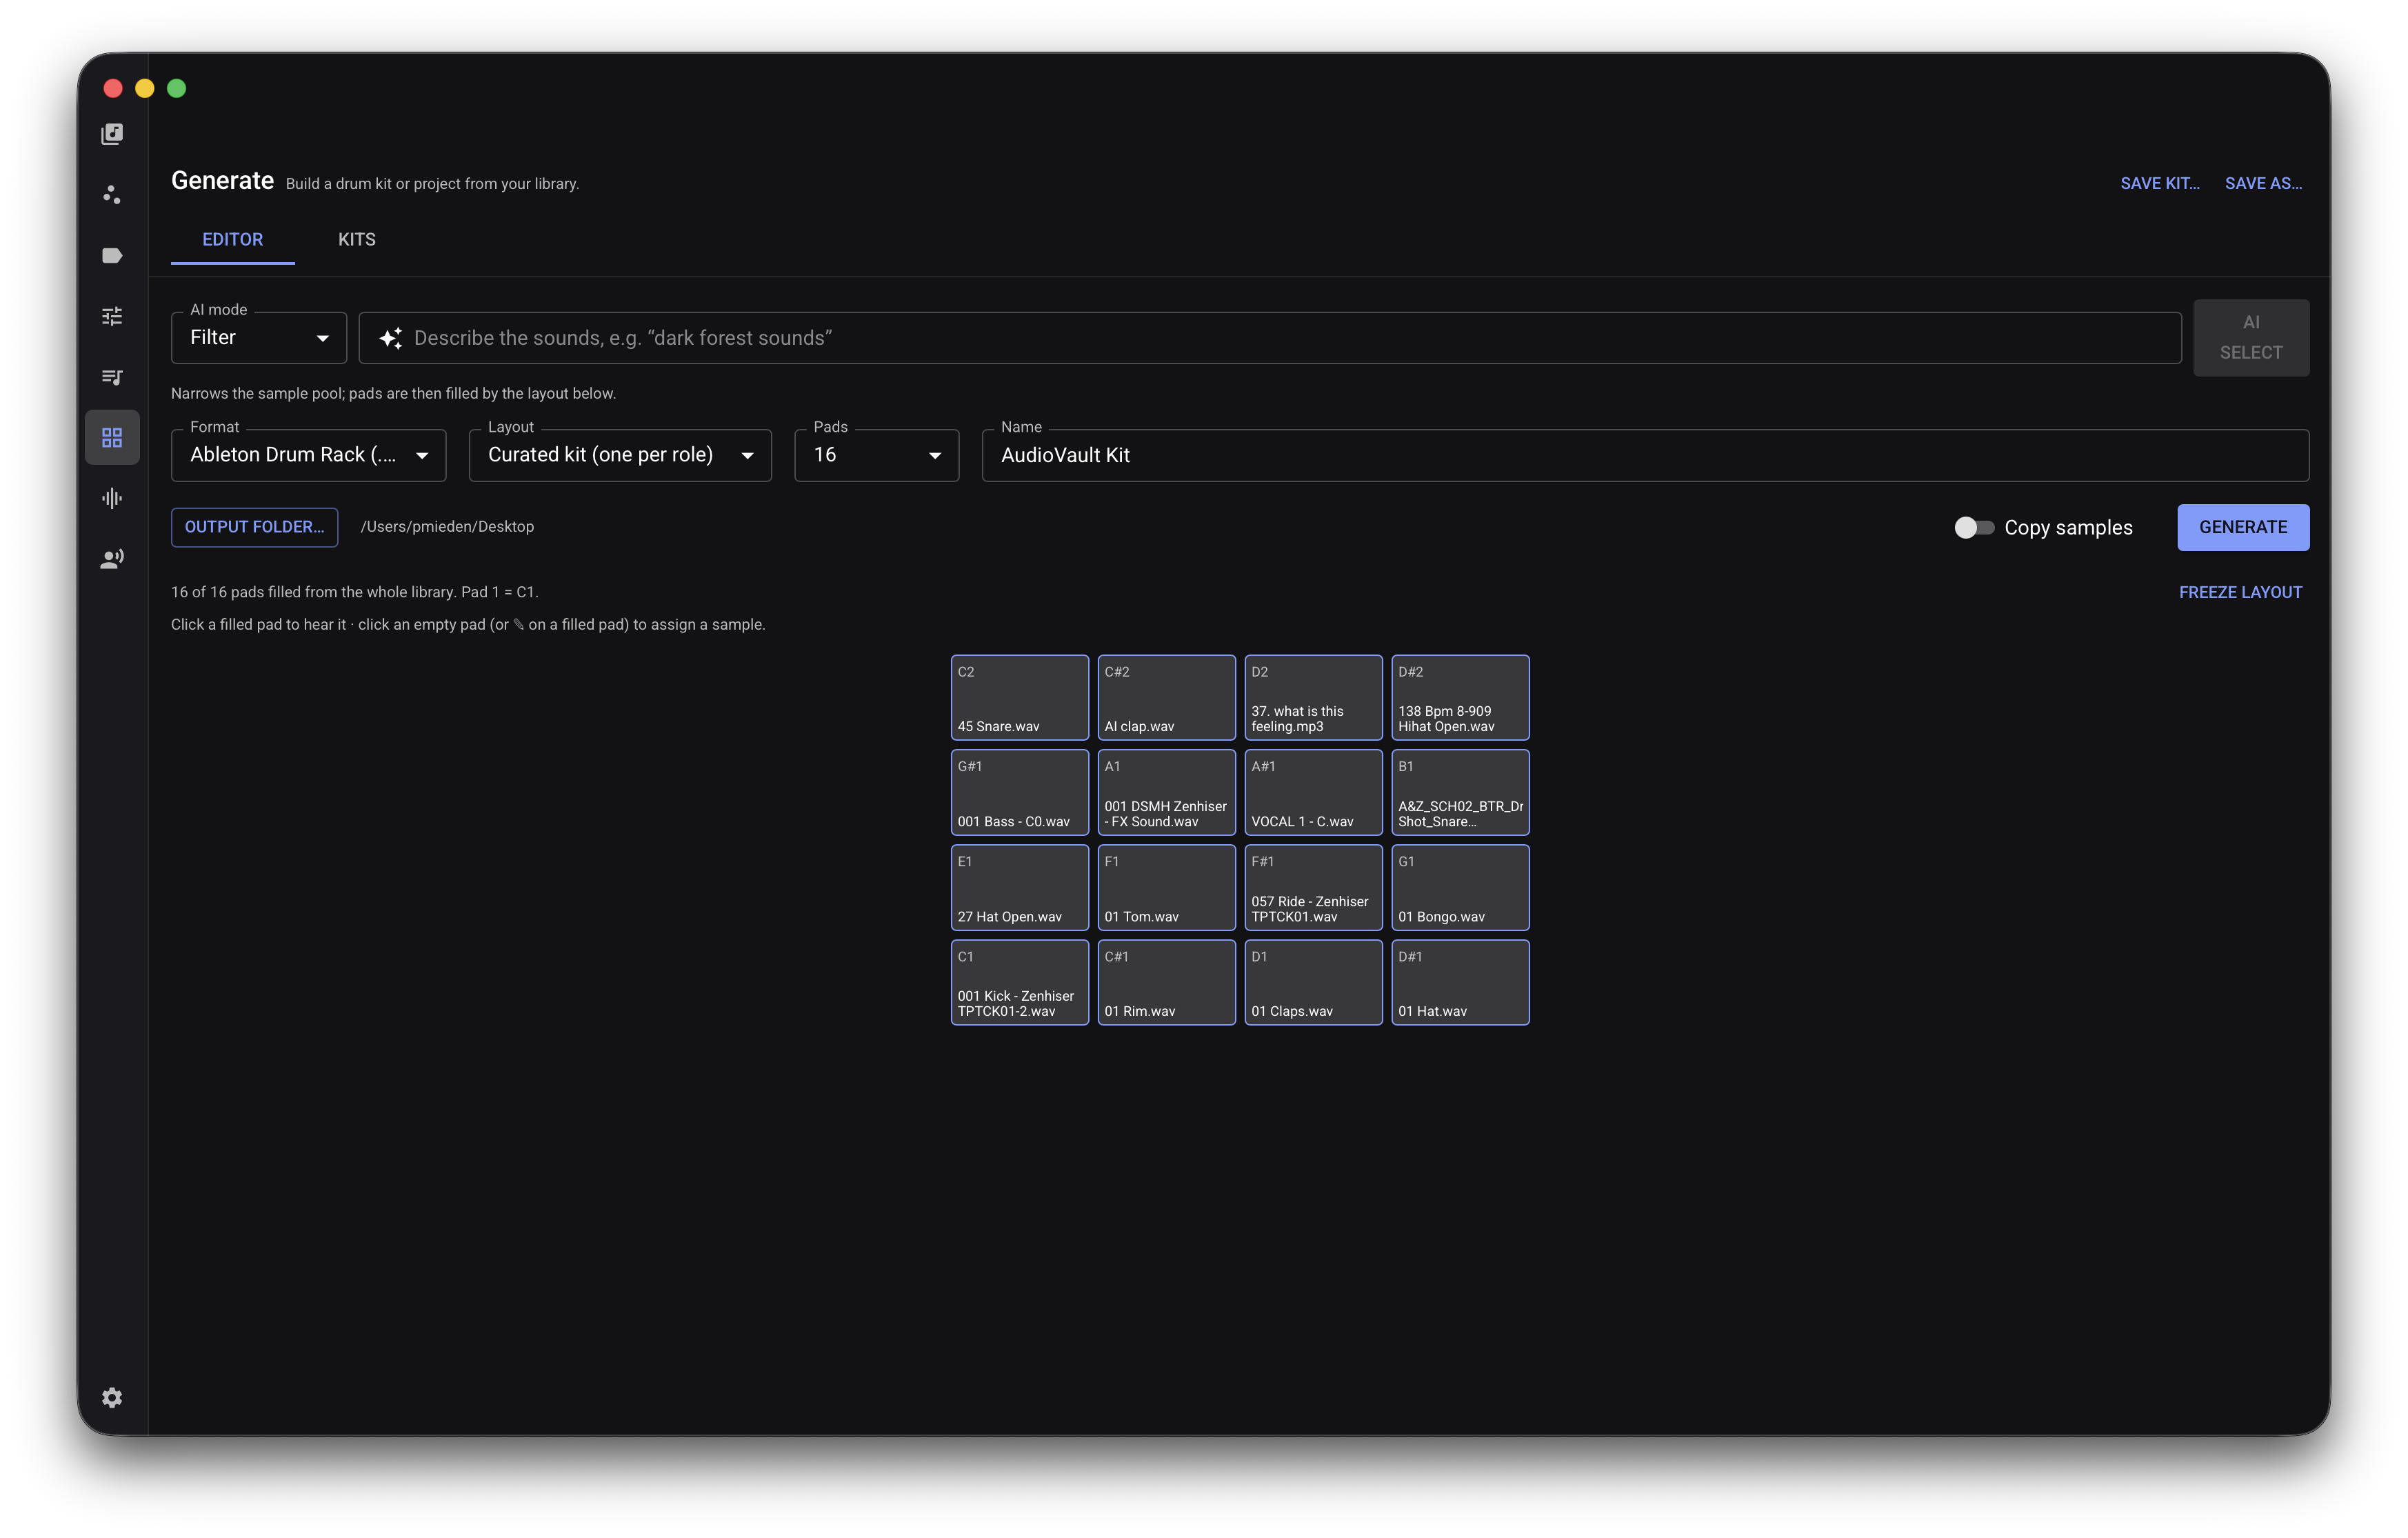Play pad C#2 AI clap.wav
The width and height of the screenshot is (2408, 1538).
coord(1166,698)
